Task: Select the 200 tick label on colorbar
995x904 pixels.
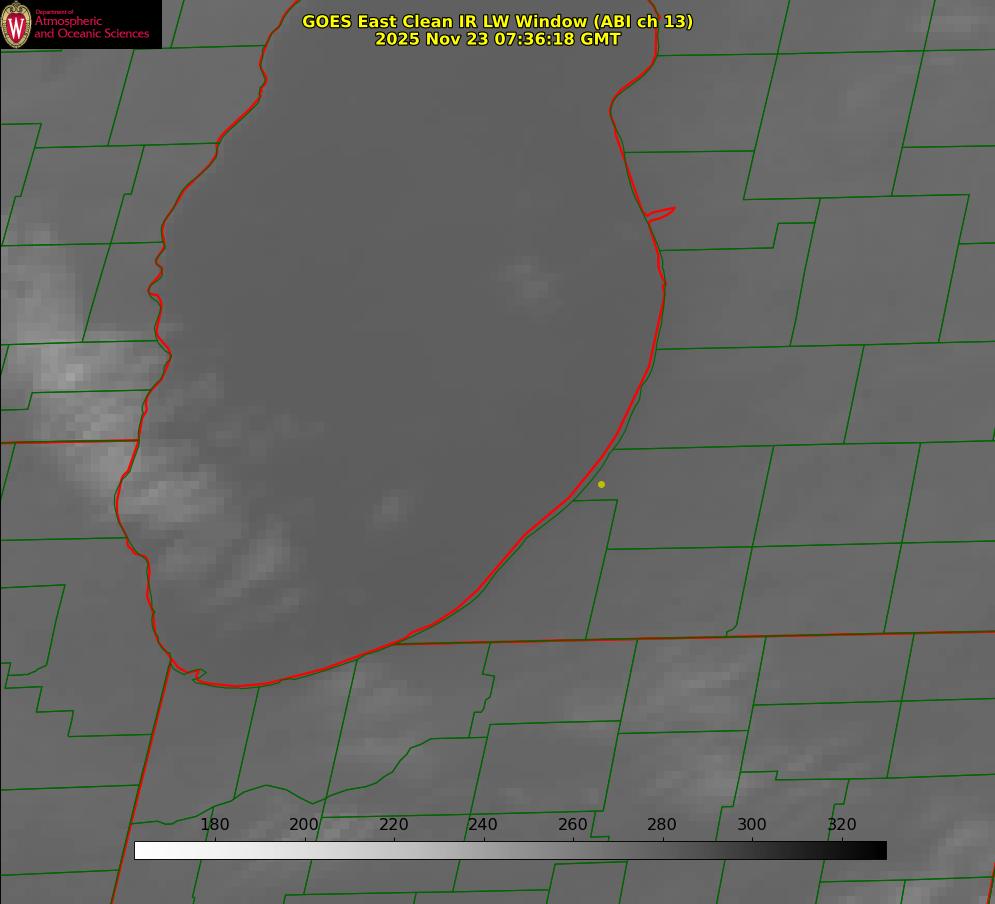Action: pyautogui.click(x=304, y=825)
